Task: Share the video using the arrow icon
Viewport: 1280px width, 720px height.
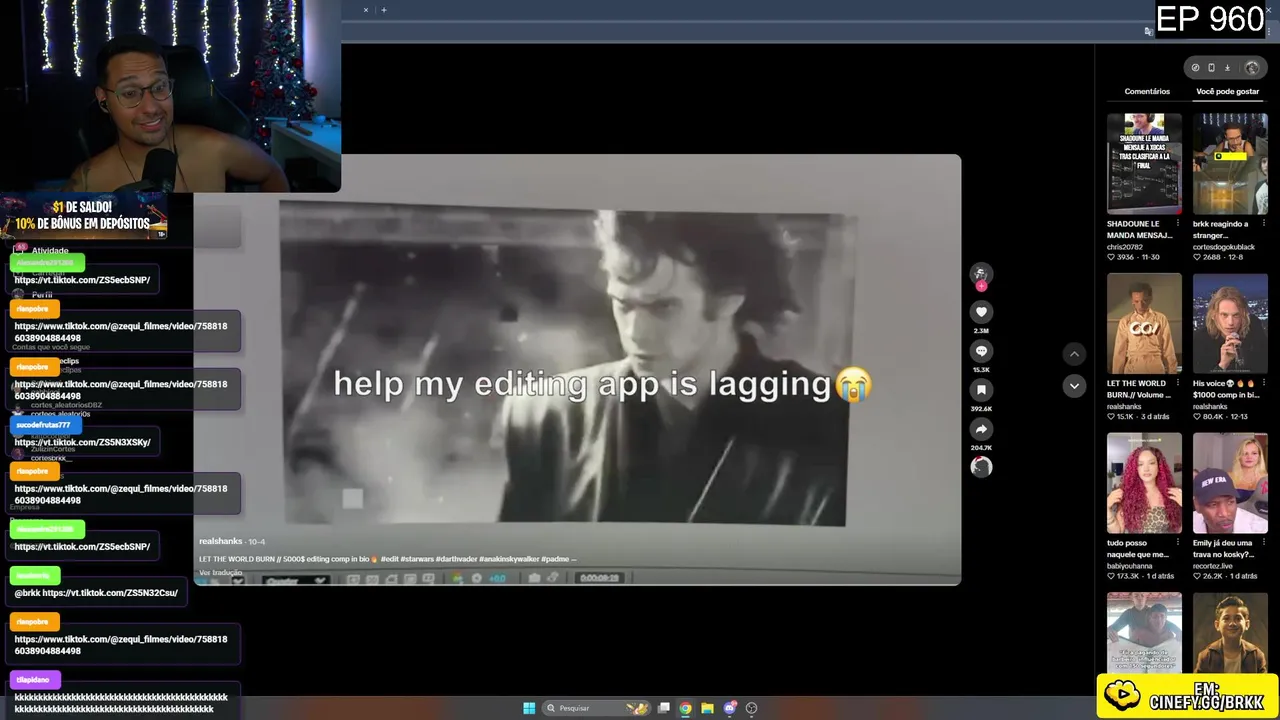Action: pyautogui.click(x=981, y=429)
